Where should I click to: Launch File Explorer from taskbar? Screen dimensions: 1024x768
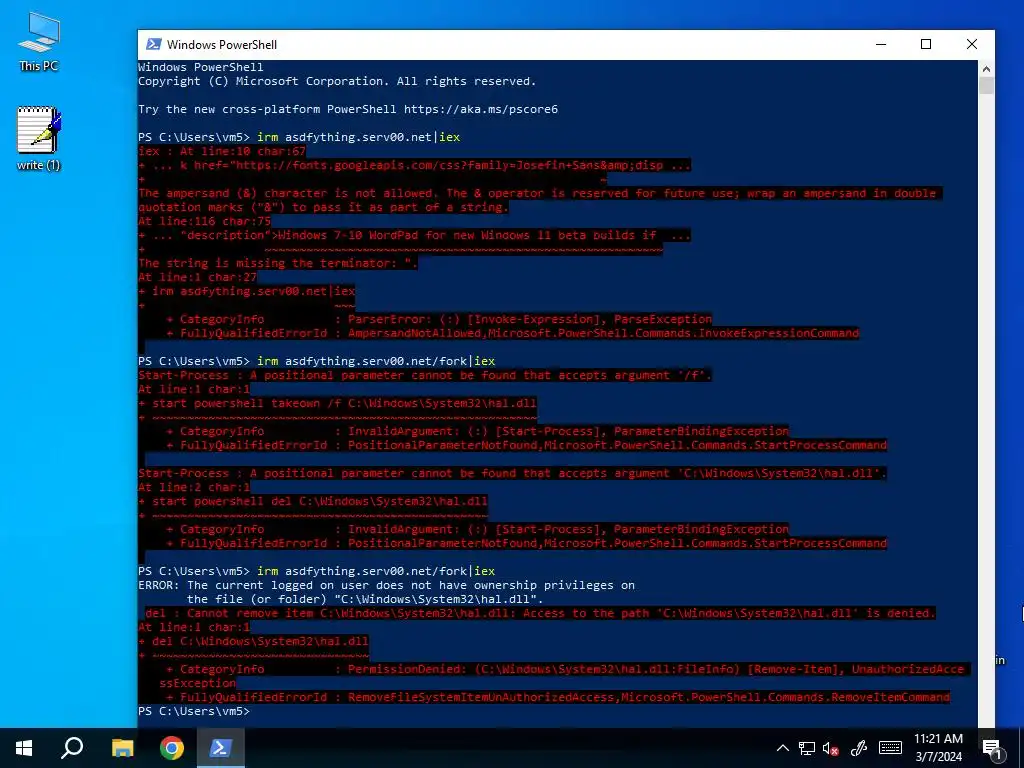tap(122, 748)
